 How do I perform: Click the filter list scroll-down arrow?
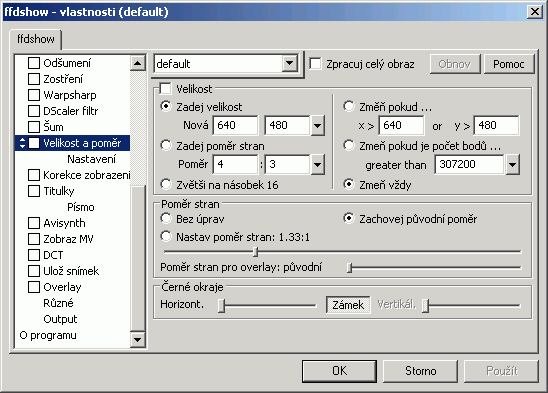coord(138,339)
